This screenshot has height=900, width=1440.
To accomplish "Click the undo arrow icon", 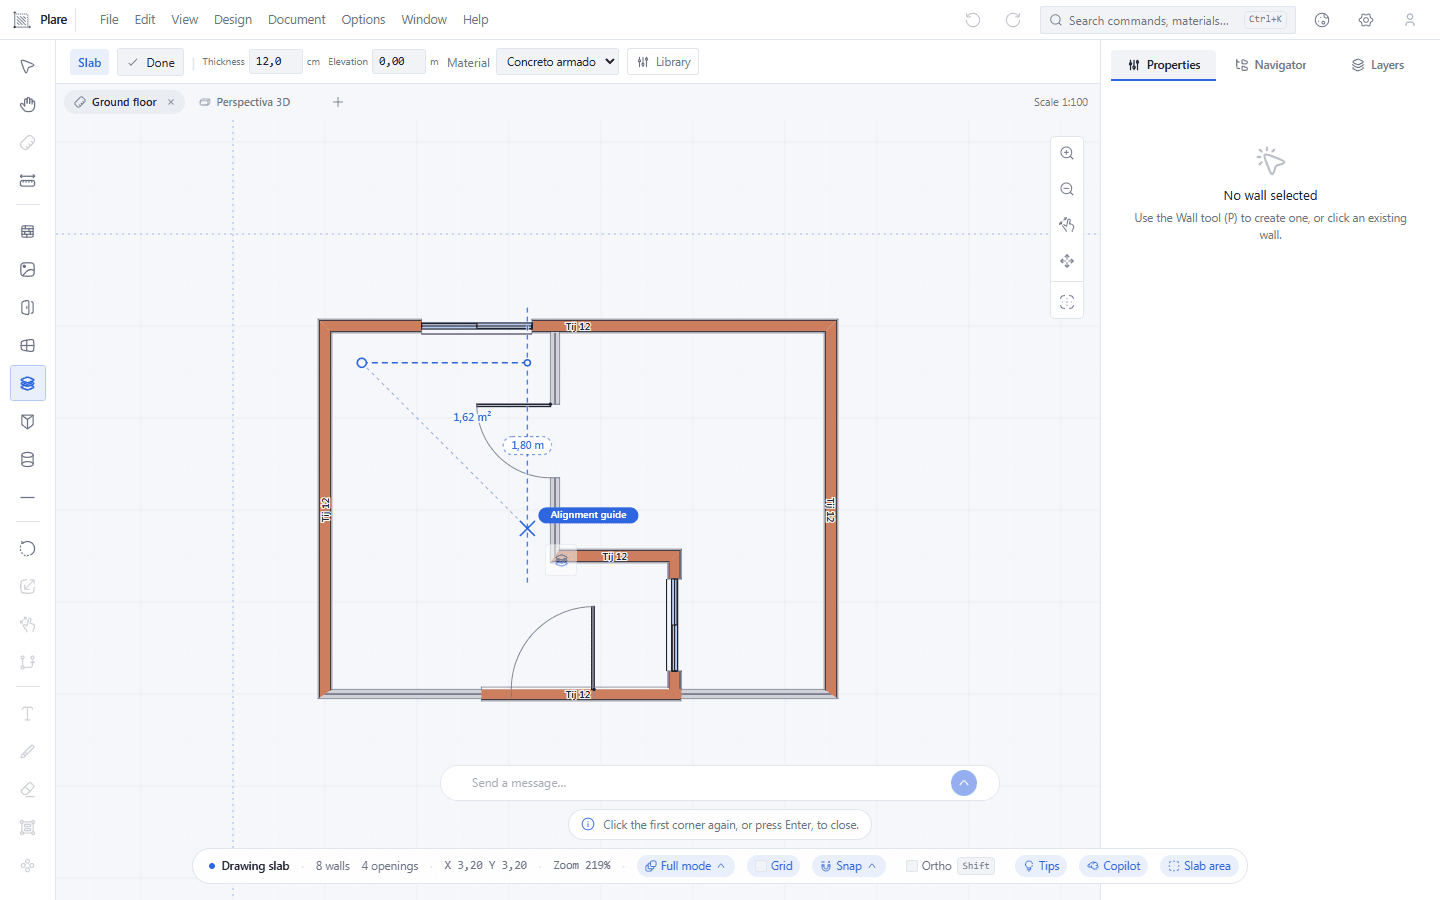I will coord(973,20).
